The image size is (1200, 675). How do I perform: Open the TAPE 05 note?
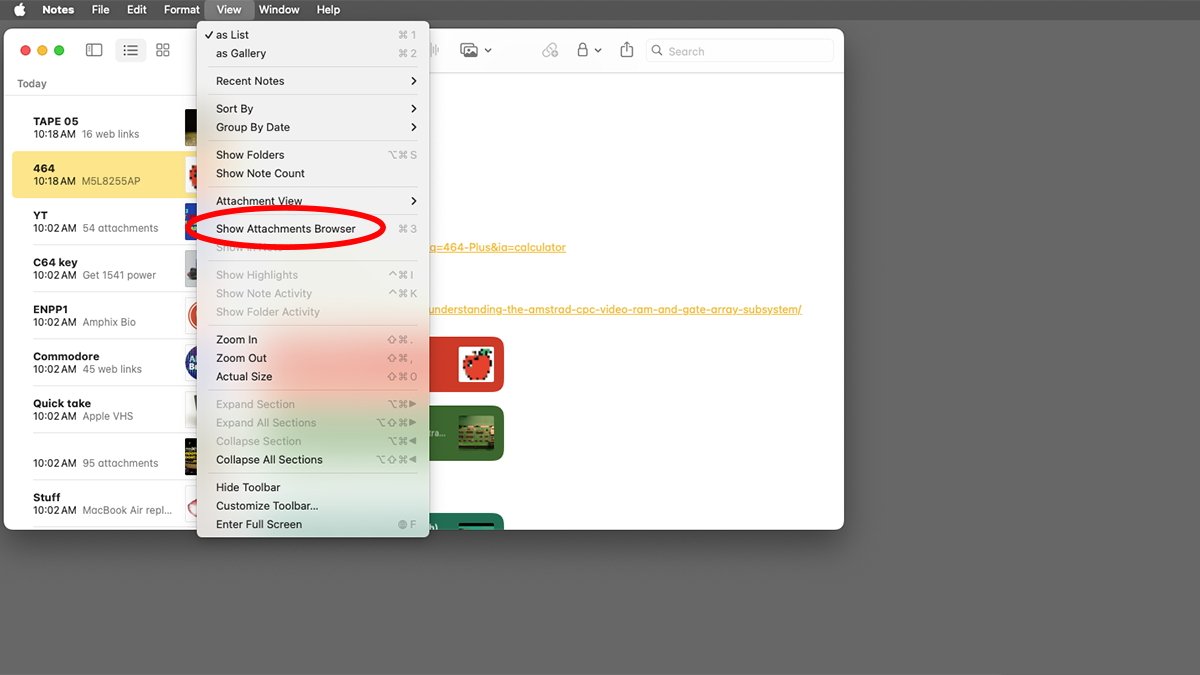(x=104, y=127)
